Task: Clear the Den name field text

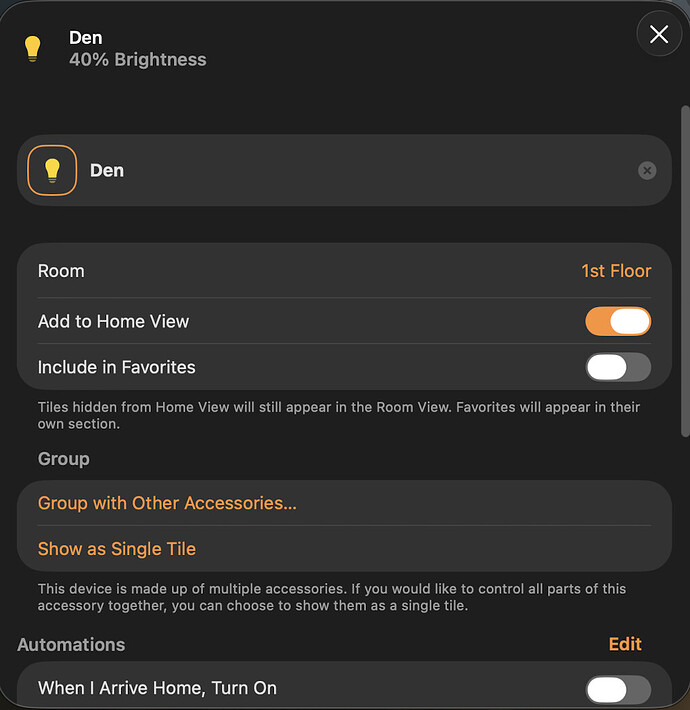Action: tap(647, 171)
